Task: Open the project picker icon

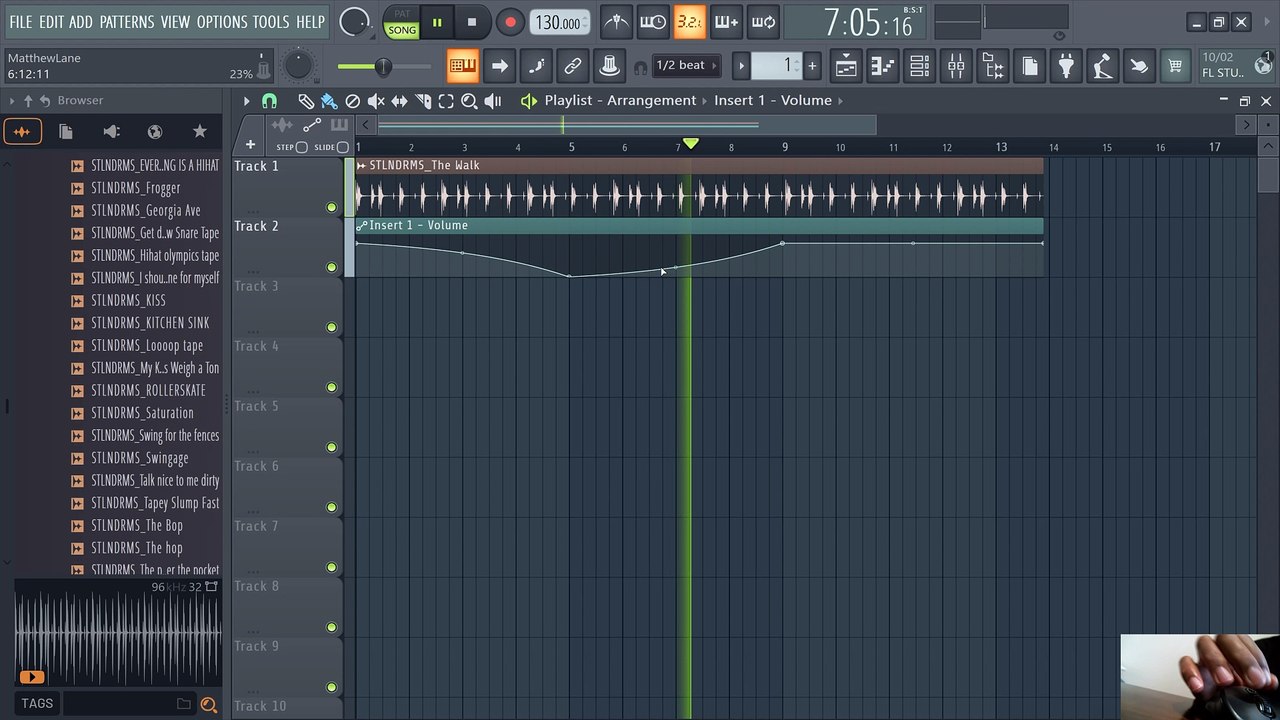Action: tap(1029, 66)
